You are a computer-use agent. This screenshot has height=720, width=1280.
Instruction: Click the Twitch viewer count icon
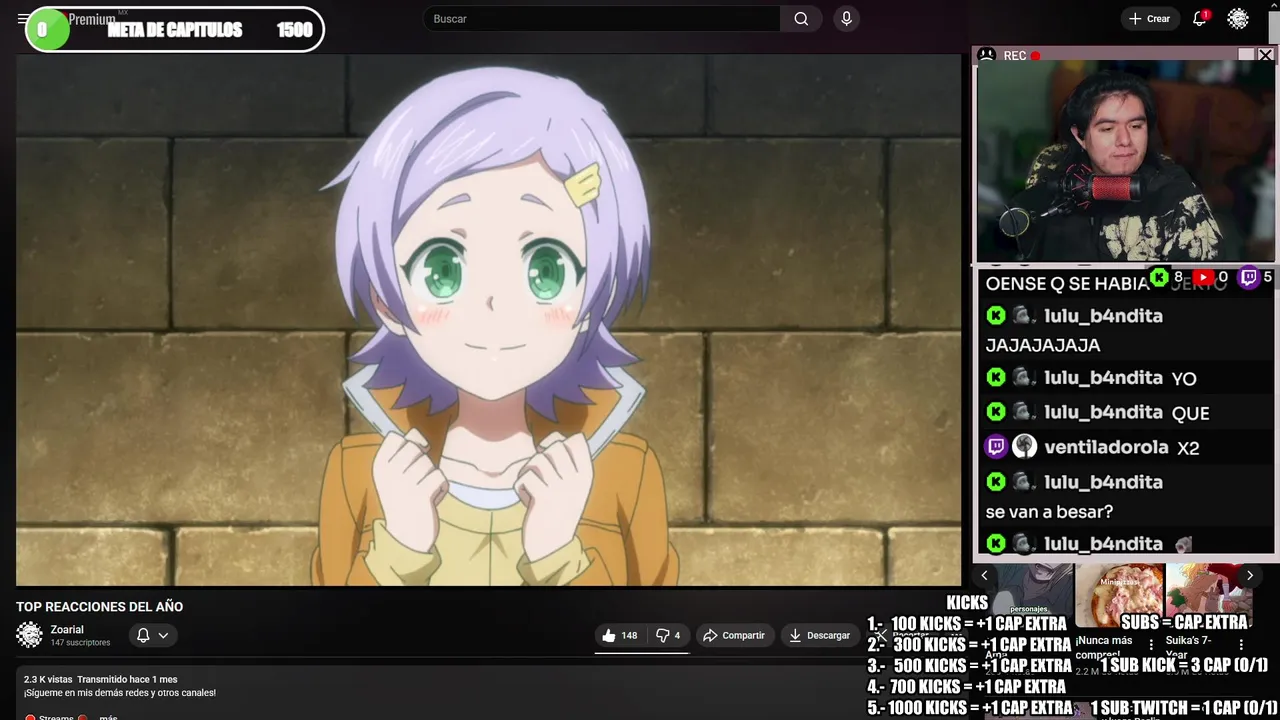point(1249,277)
